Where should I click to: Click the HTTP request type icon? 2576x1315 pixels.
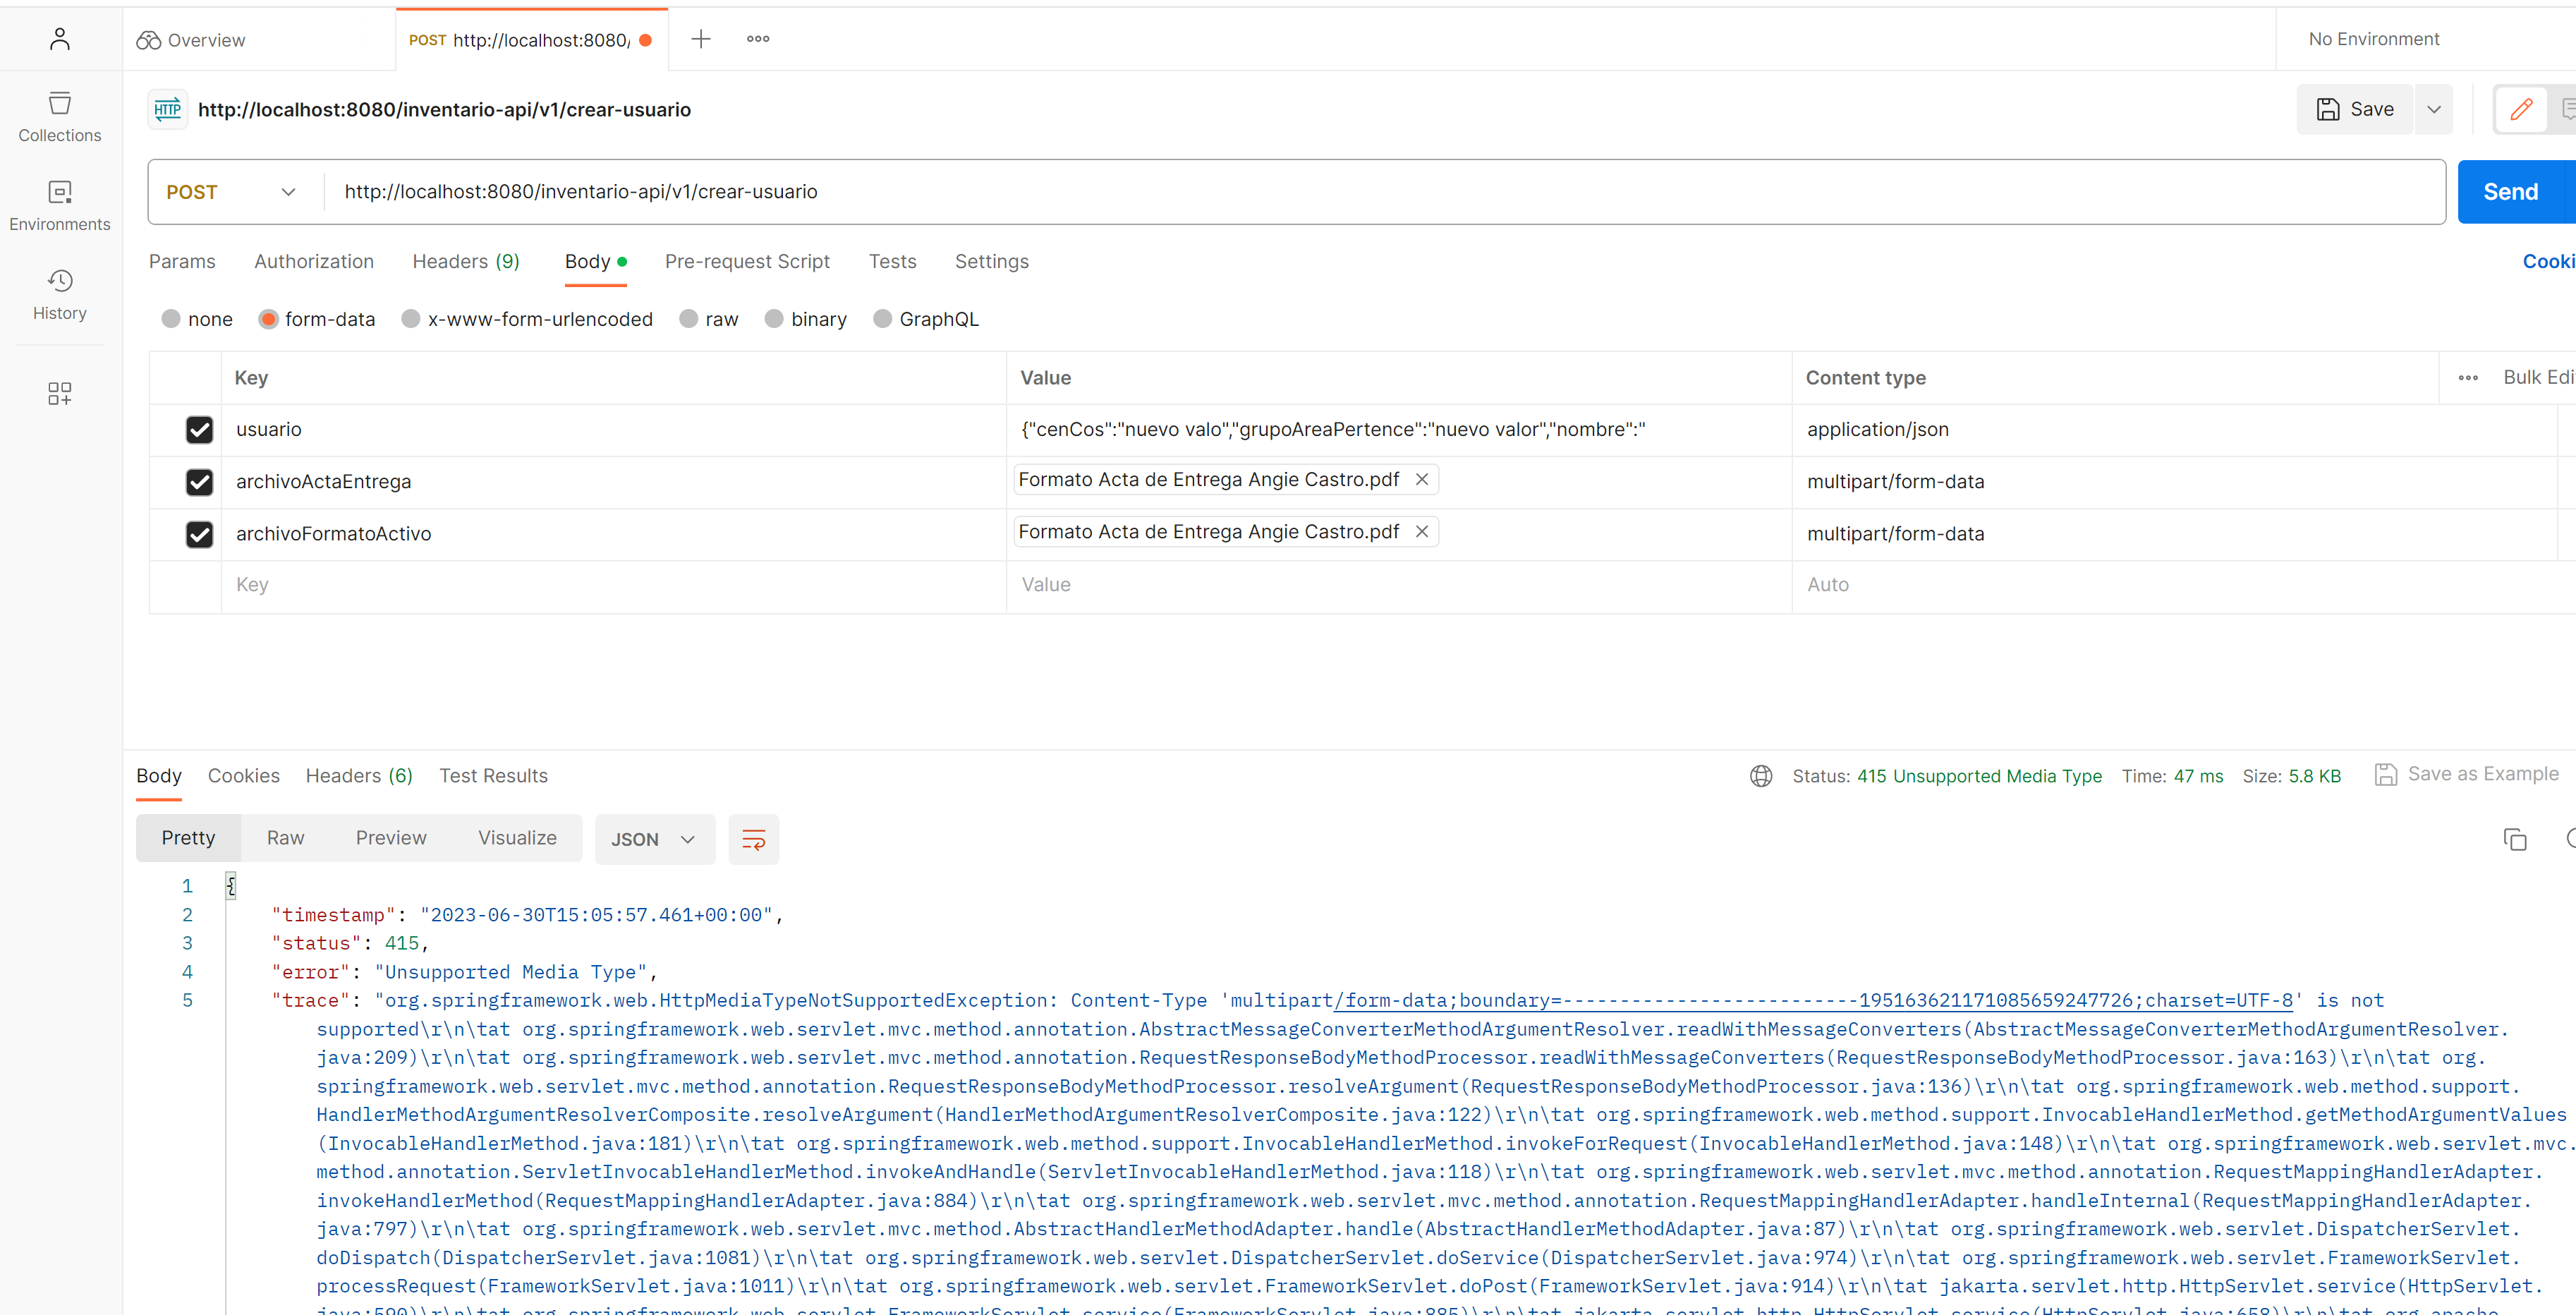[x=168, y=109]
